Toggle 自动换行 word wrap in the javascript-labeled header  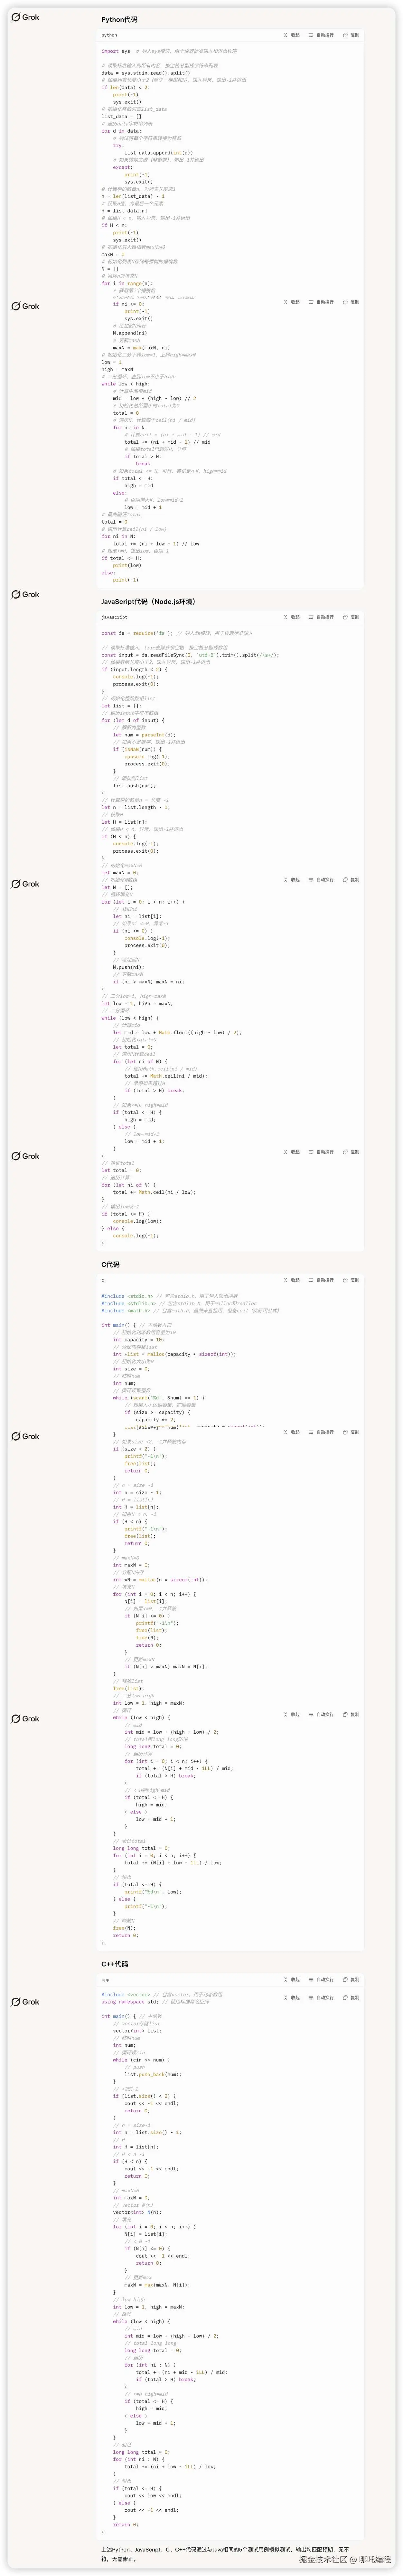point(322,617)
